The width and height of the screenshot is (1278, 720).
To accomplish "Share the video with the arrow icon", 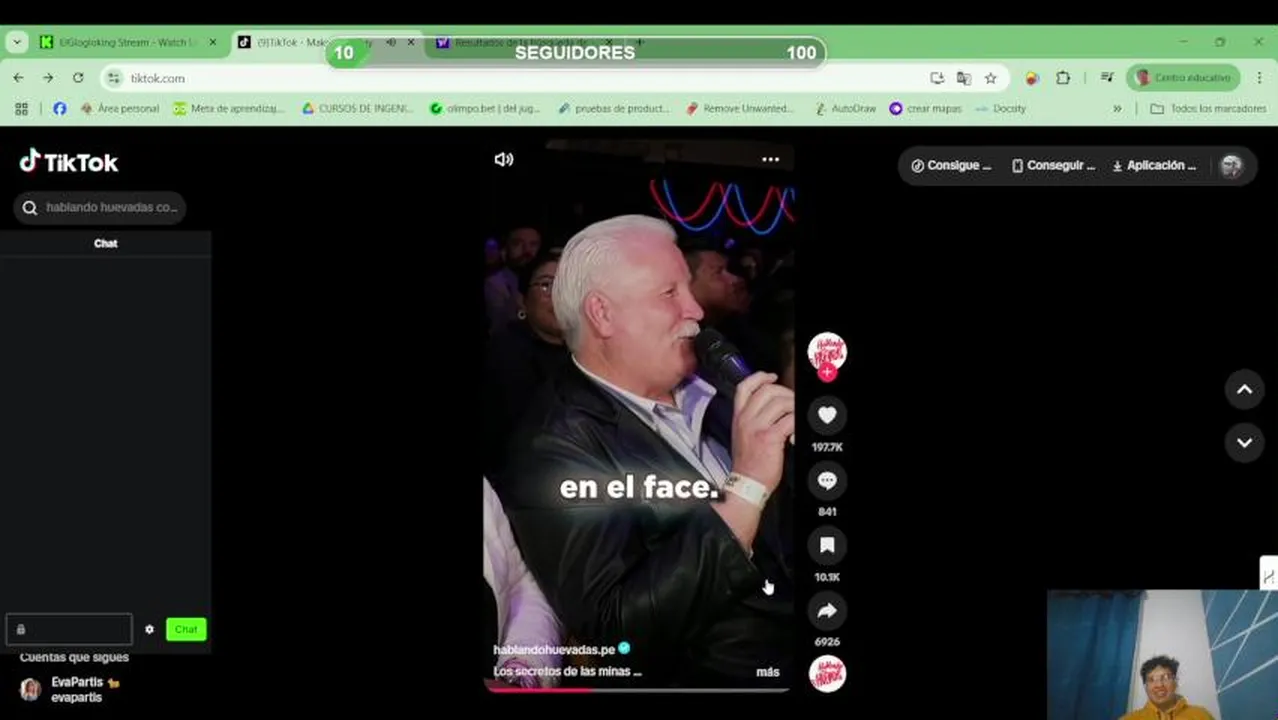I will coord(827,610).
